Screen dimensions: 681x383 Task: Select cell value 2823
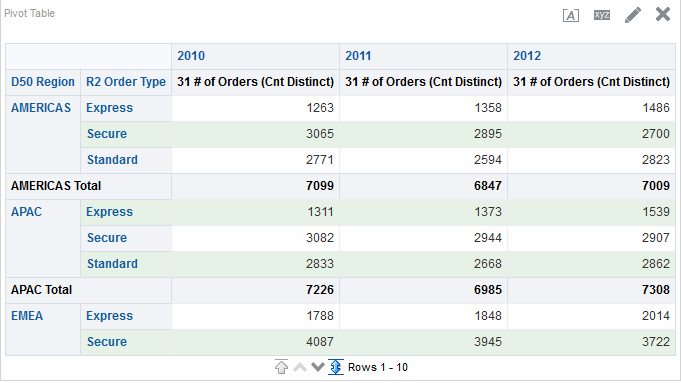[x=656, y=160]
